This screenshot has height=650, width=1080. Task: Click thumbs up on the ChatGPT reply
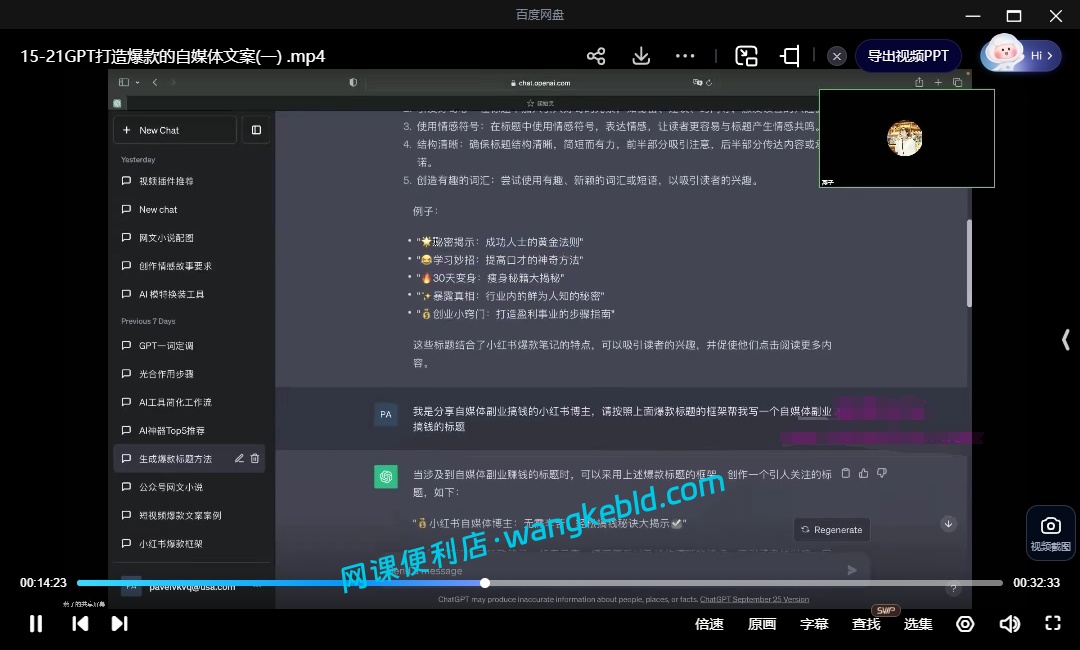pyautogui.click(x=864, y=473)
